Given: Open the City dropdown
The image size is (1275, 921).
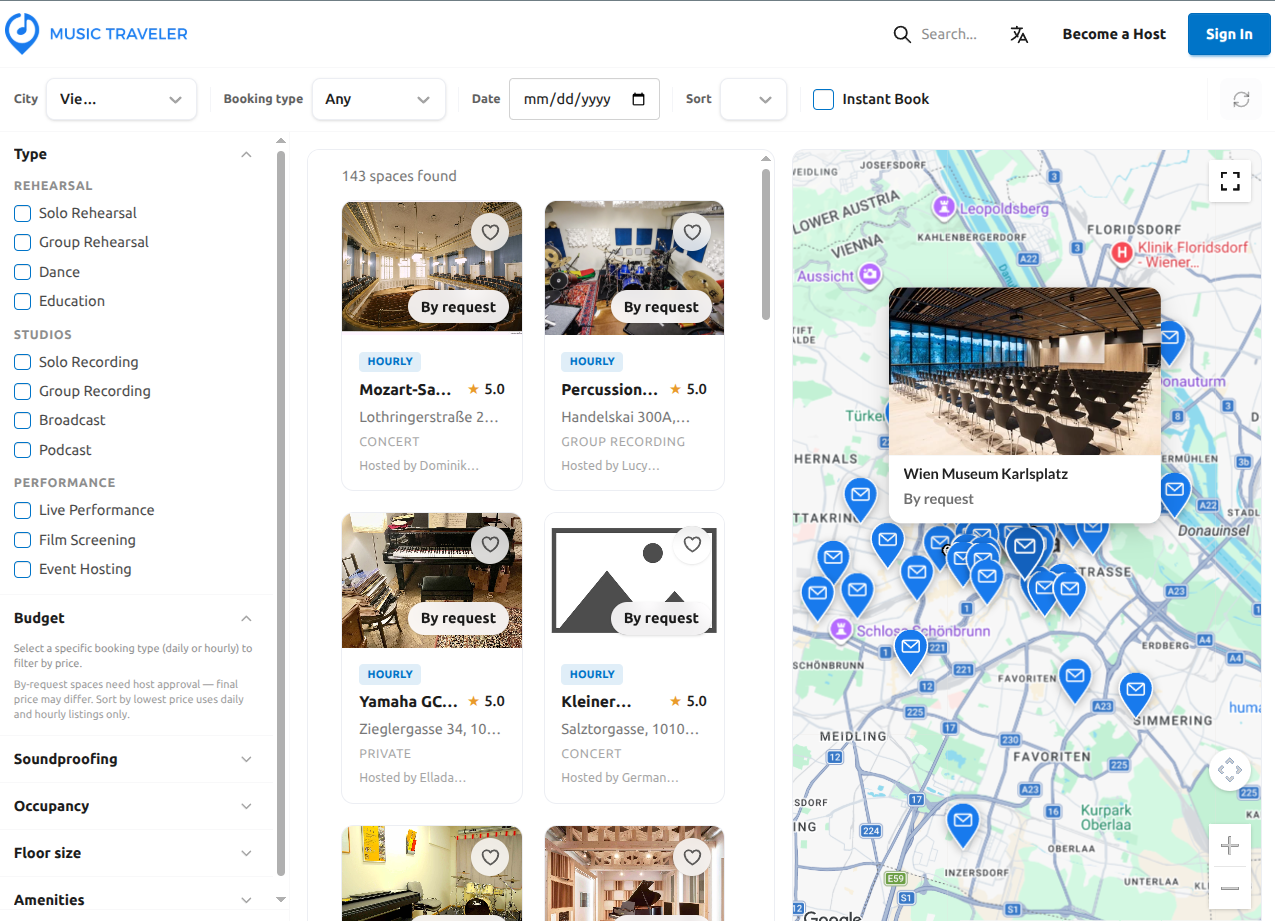Looking at the screenshot, I should [x=121, y=99].
